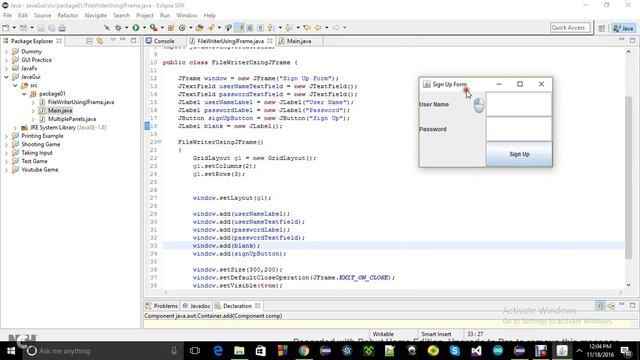Click the Open Perspective icon
Screen dimensions: 640x360
(x=602, y=28)
